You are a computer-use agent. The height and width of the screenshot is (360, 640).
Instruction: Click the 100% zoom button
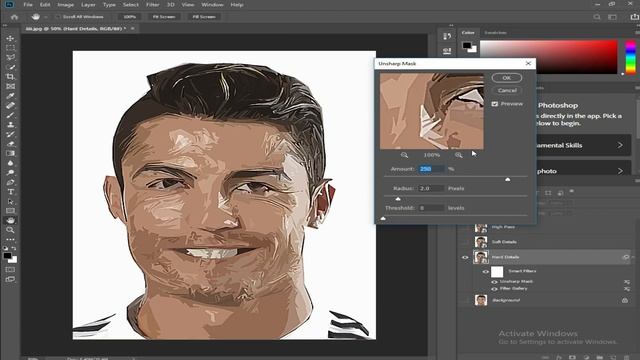(x=129, y=17)
